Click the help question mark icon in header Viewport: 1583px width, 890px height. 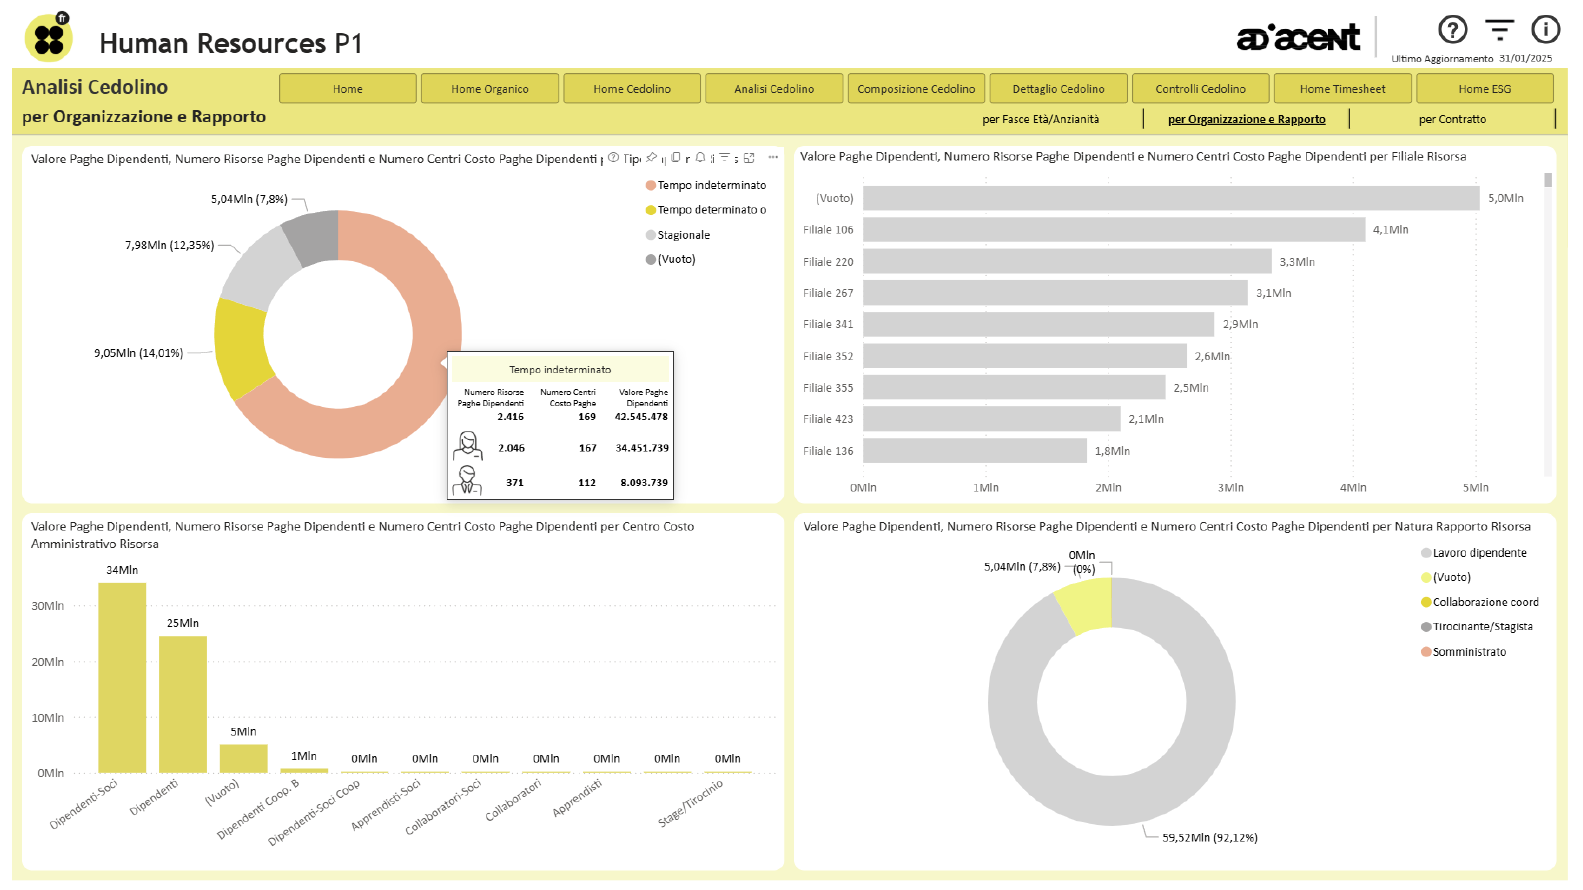(1452, 30)
